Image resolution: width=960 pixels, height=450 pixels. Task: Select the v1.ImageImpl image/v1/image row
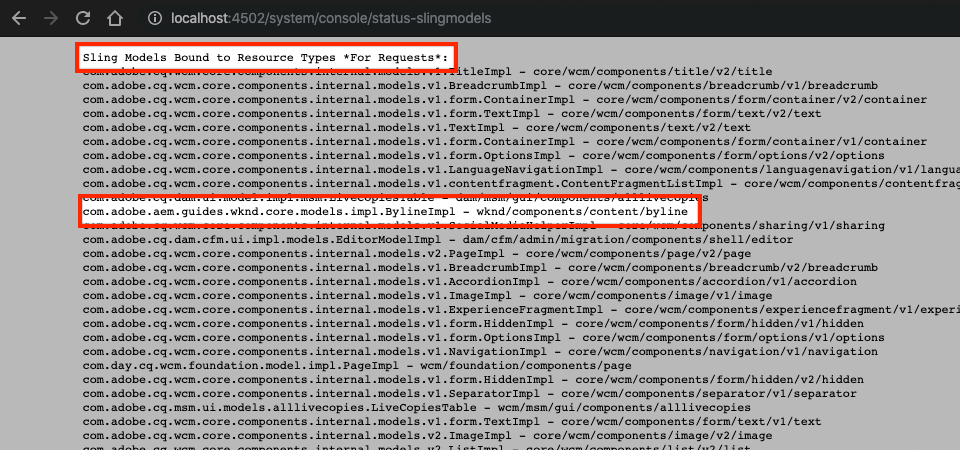point(427,296)
